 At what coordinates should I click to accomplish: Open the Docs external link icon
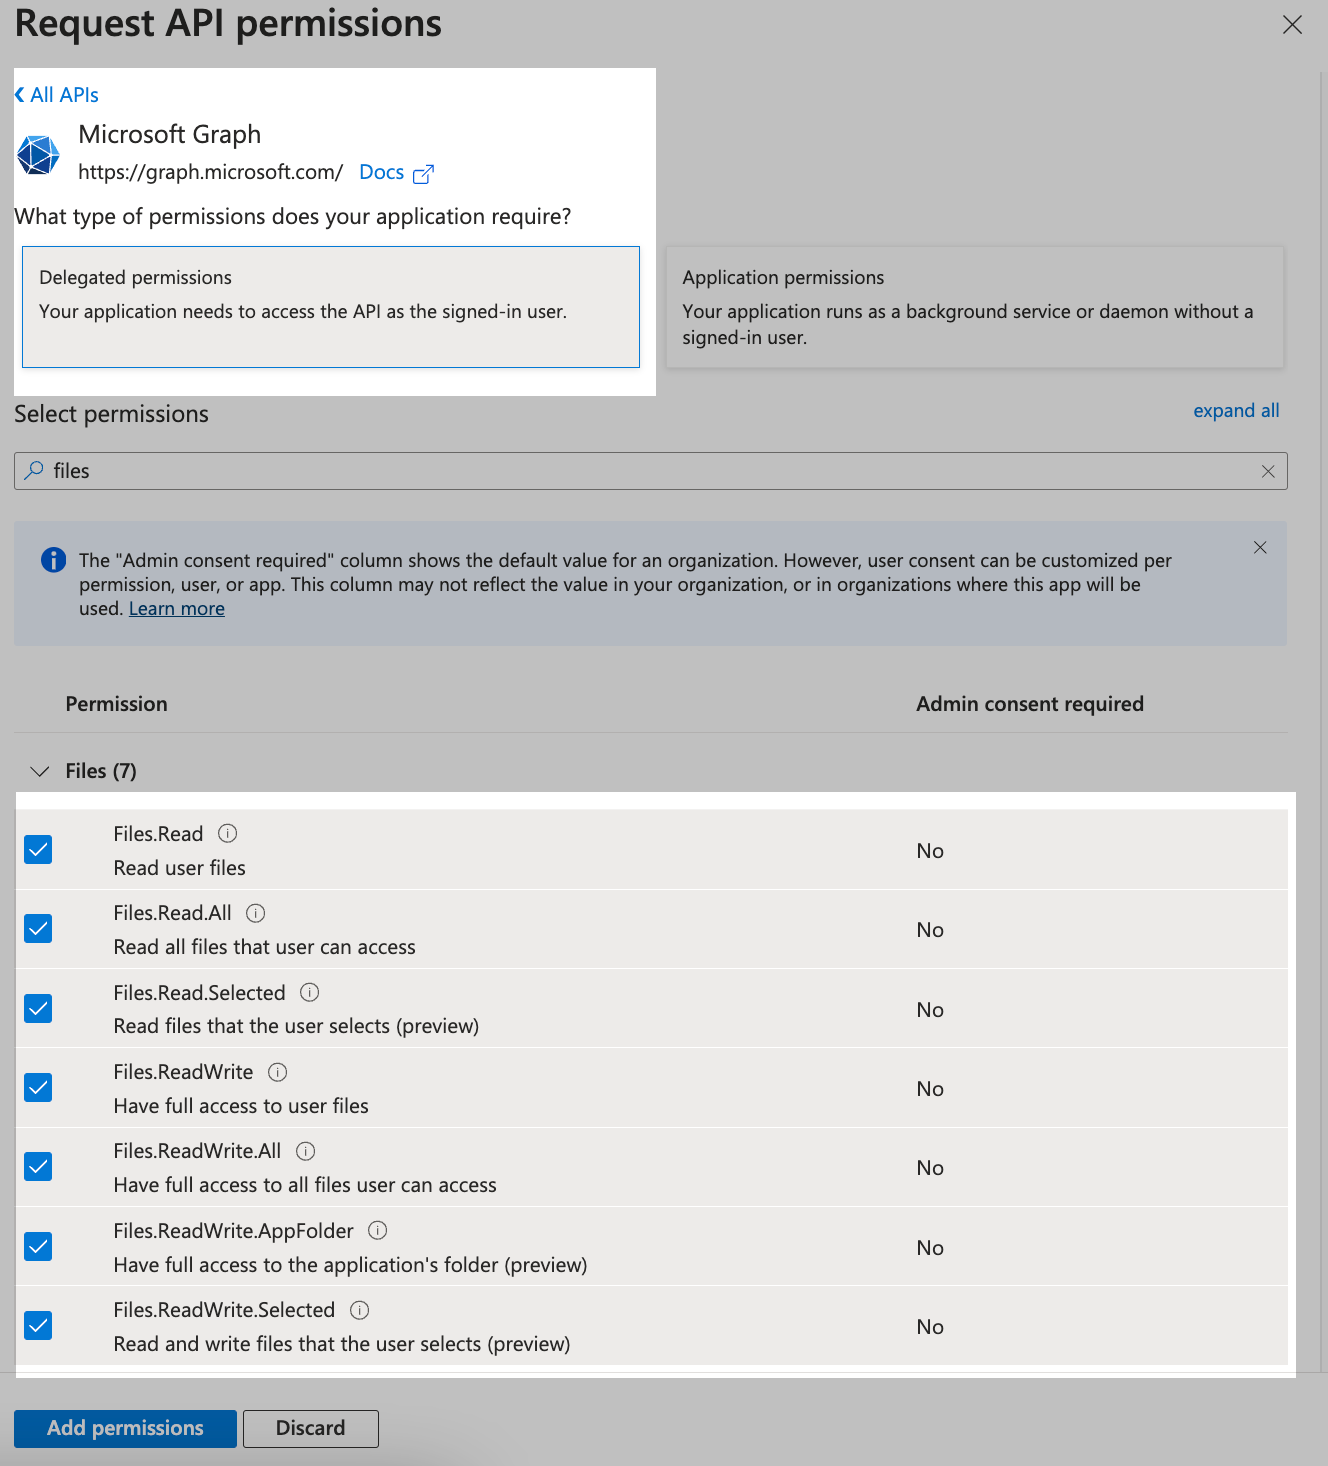[424, 172]
